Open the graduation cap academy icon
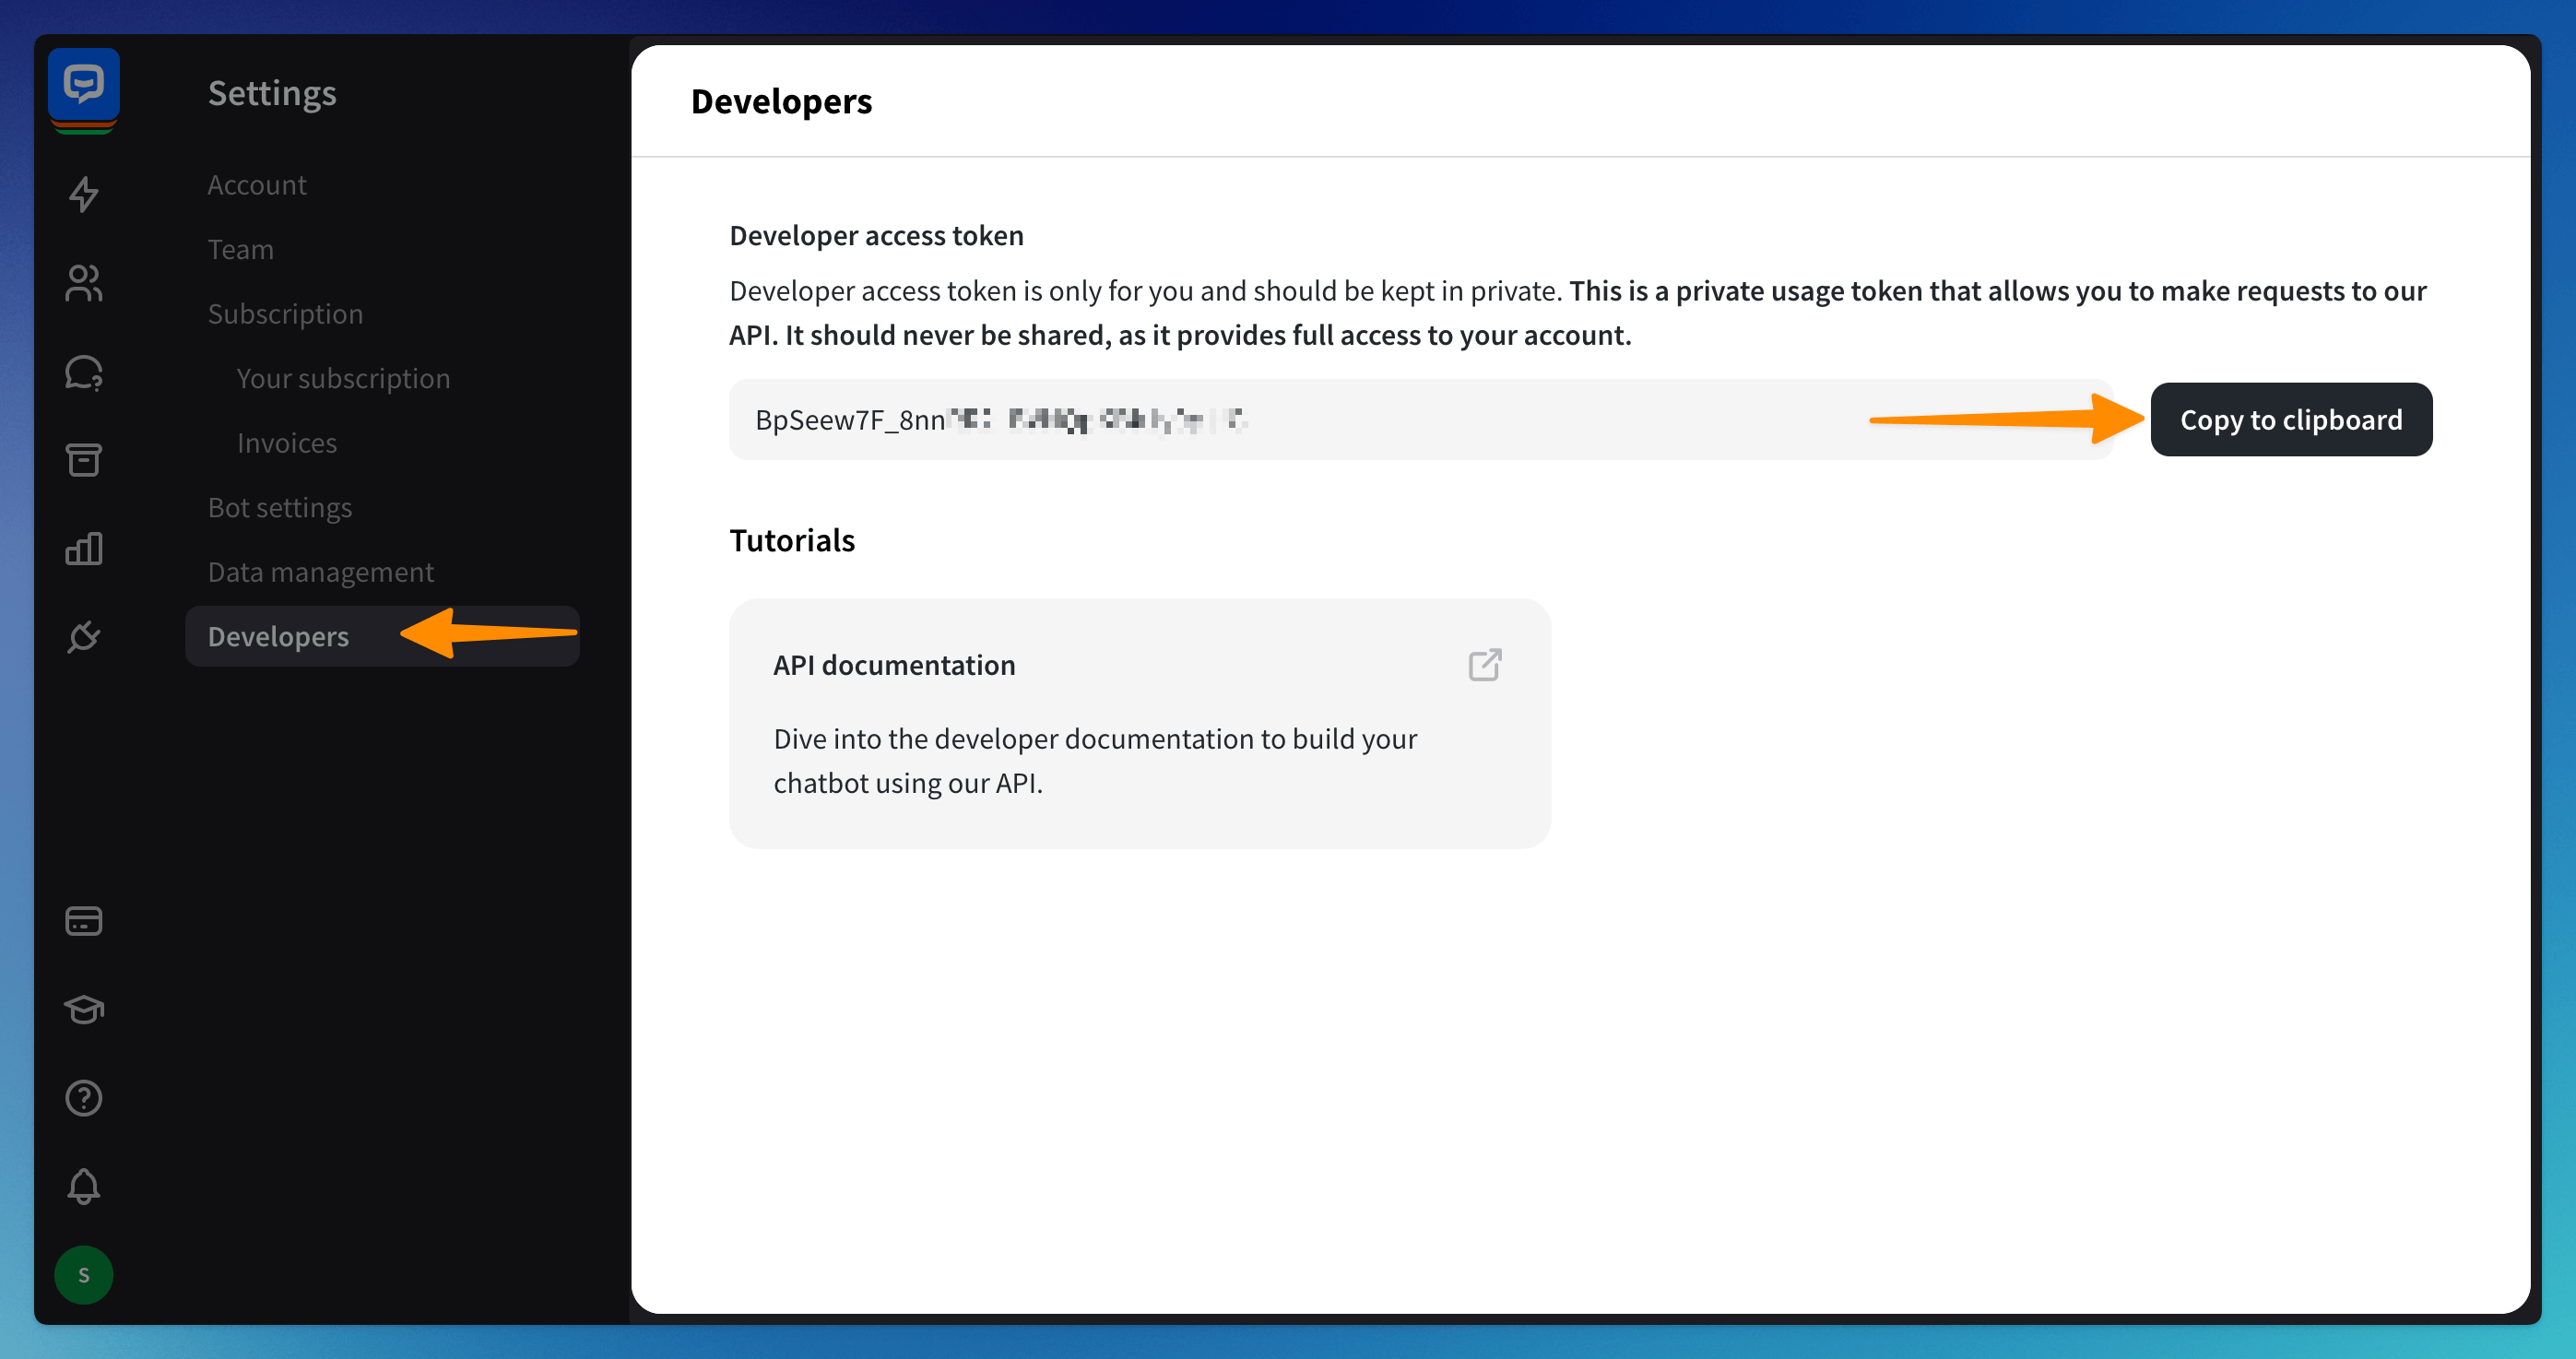2576x1359 pixels. (x=84, y=1010)
